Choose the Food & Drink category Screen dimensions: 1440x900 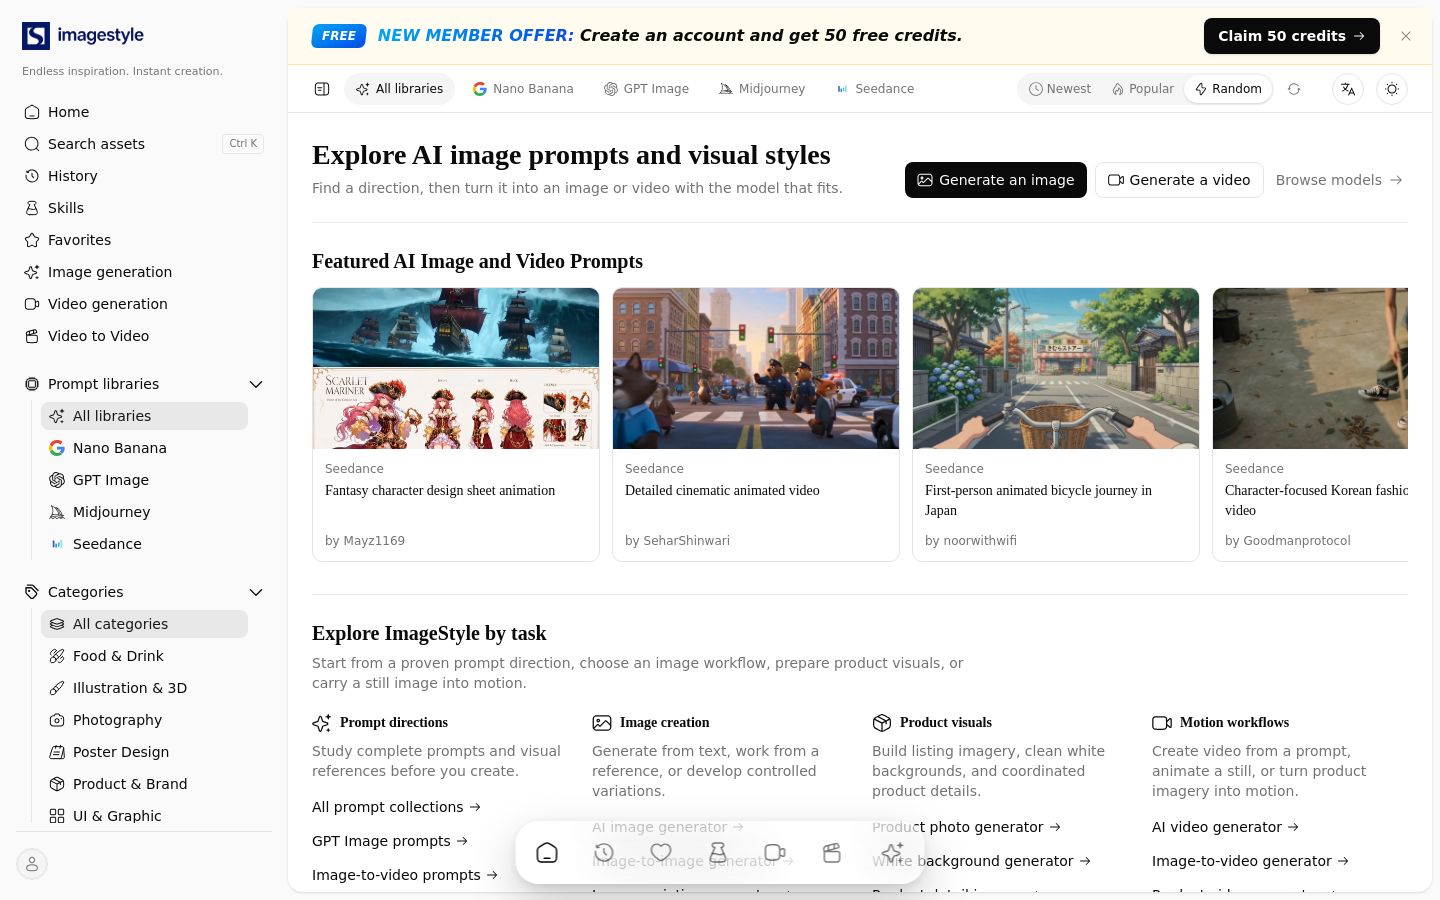coord(144,656)
